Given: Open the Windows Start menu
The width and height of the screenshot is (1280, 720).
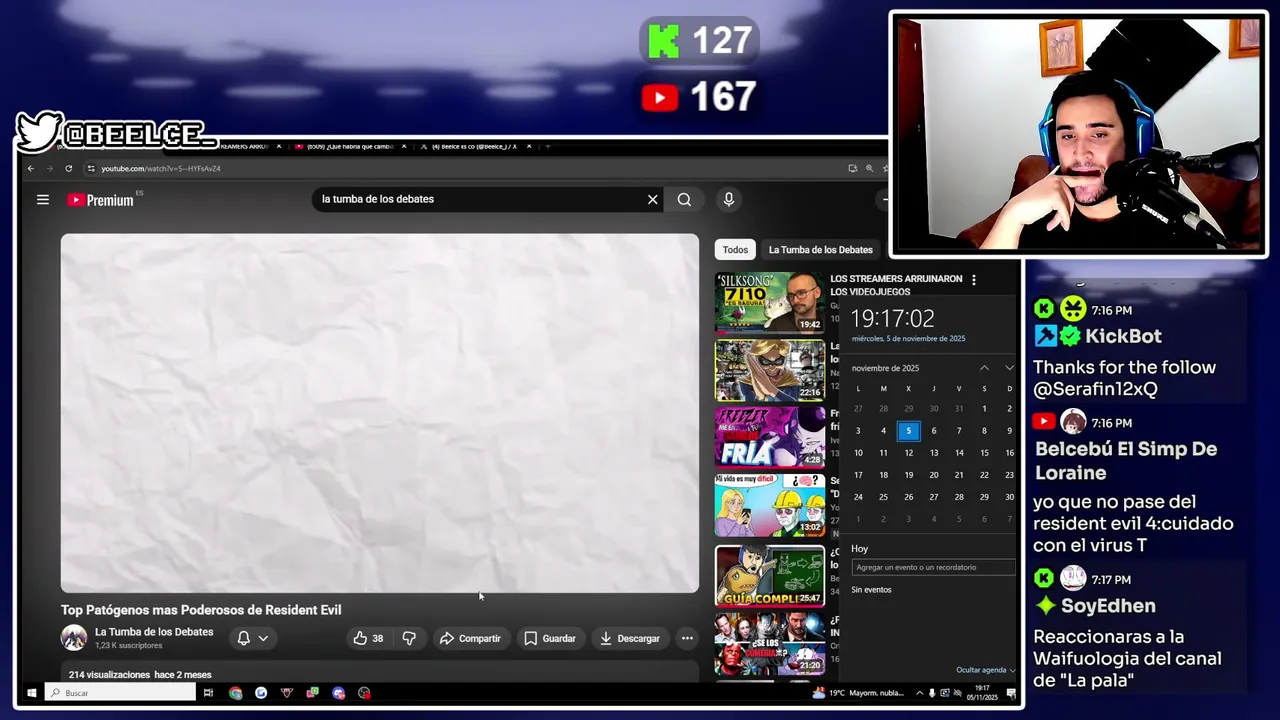Looking at the screenshot, I should click(x=31, y=693).
